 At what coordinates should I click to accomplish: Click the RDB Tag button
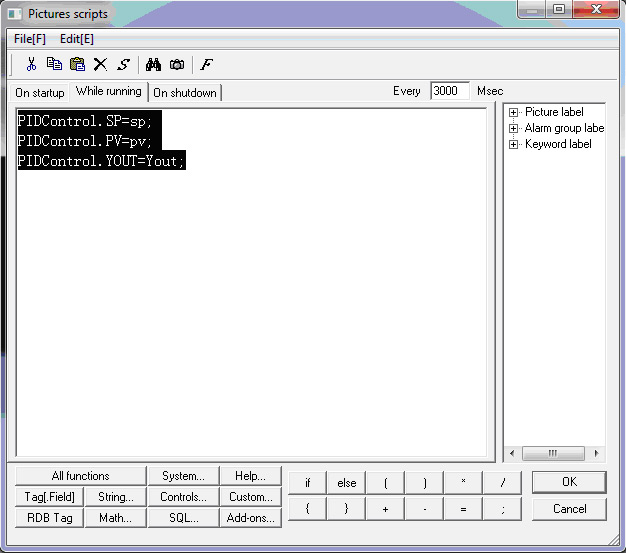[x=50, y=518]
